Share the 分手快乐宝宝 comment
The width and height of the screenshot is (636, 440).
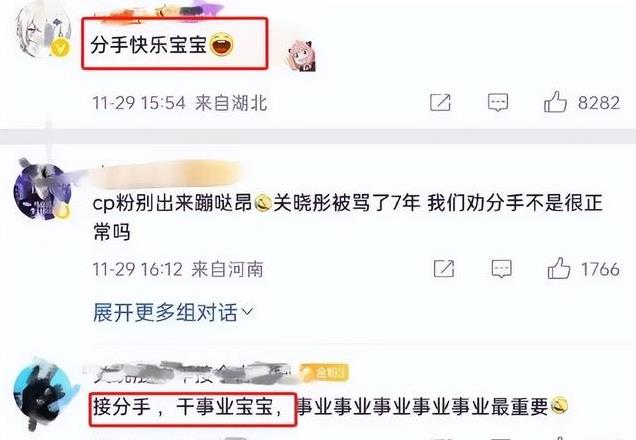(440, 102)
